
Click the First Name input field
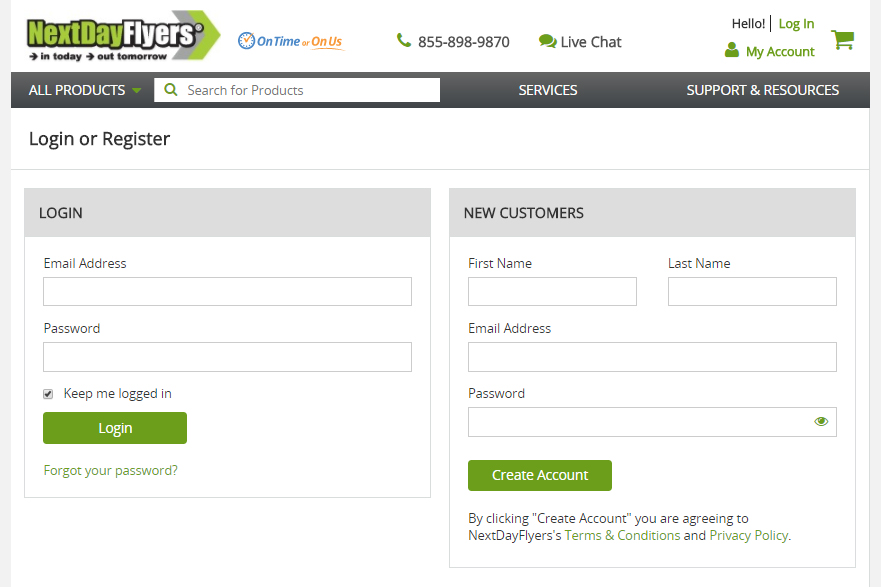pos(552,292)
